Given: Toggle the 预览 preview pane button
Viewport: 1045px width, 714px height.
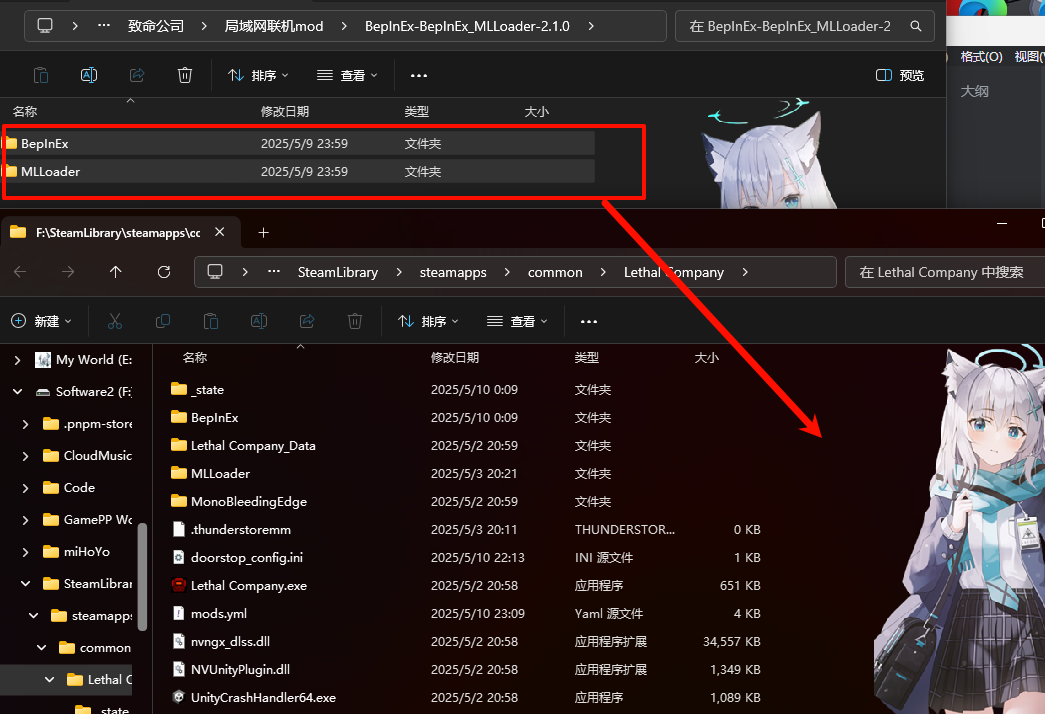Looking at the screenshot, I should (x=899, y=75).
